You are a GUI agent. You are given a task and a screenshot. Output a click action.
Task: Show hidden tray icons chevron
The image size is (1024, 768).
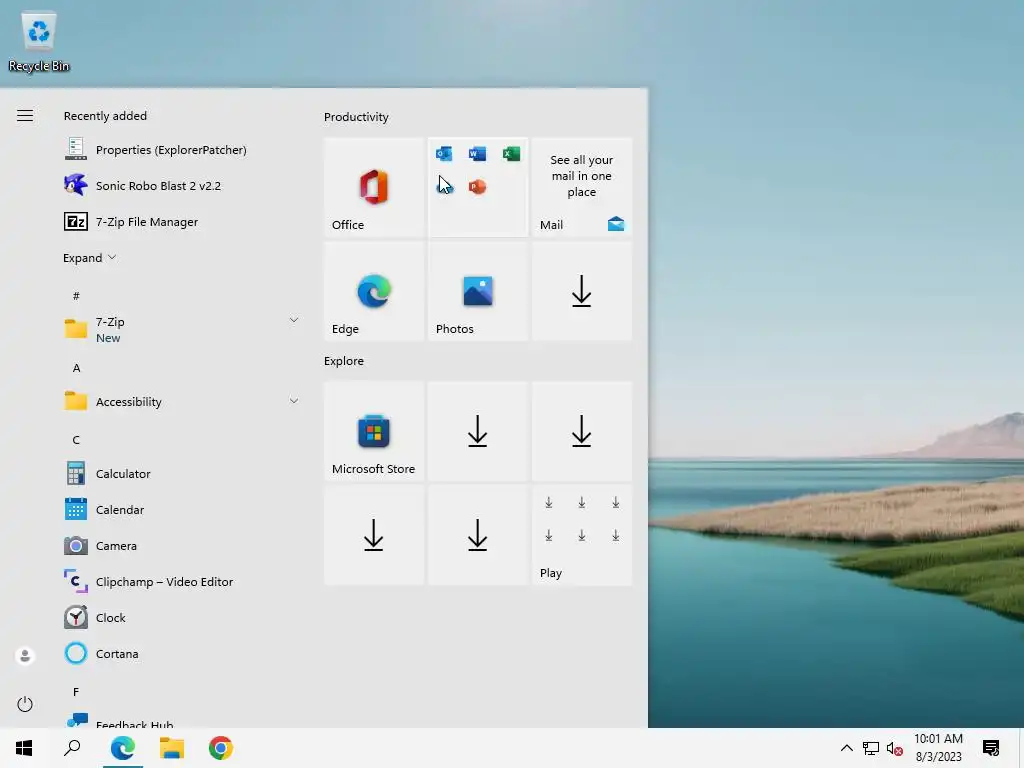pos(846,748)
